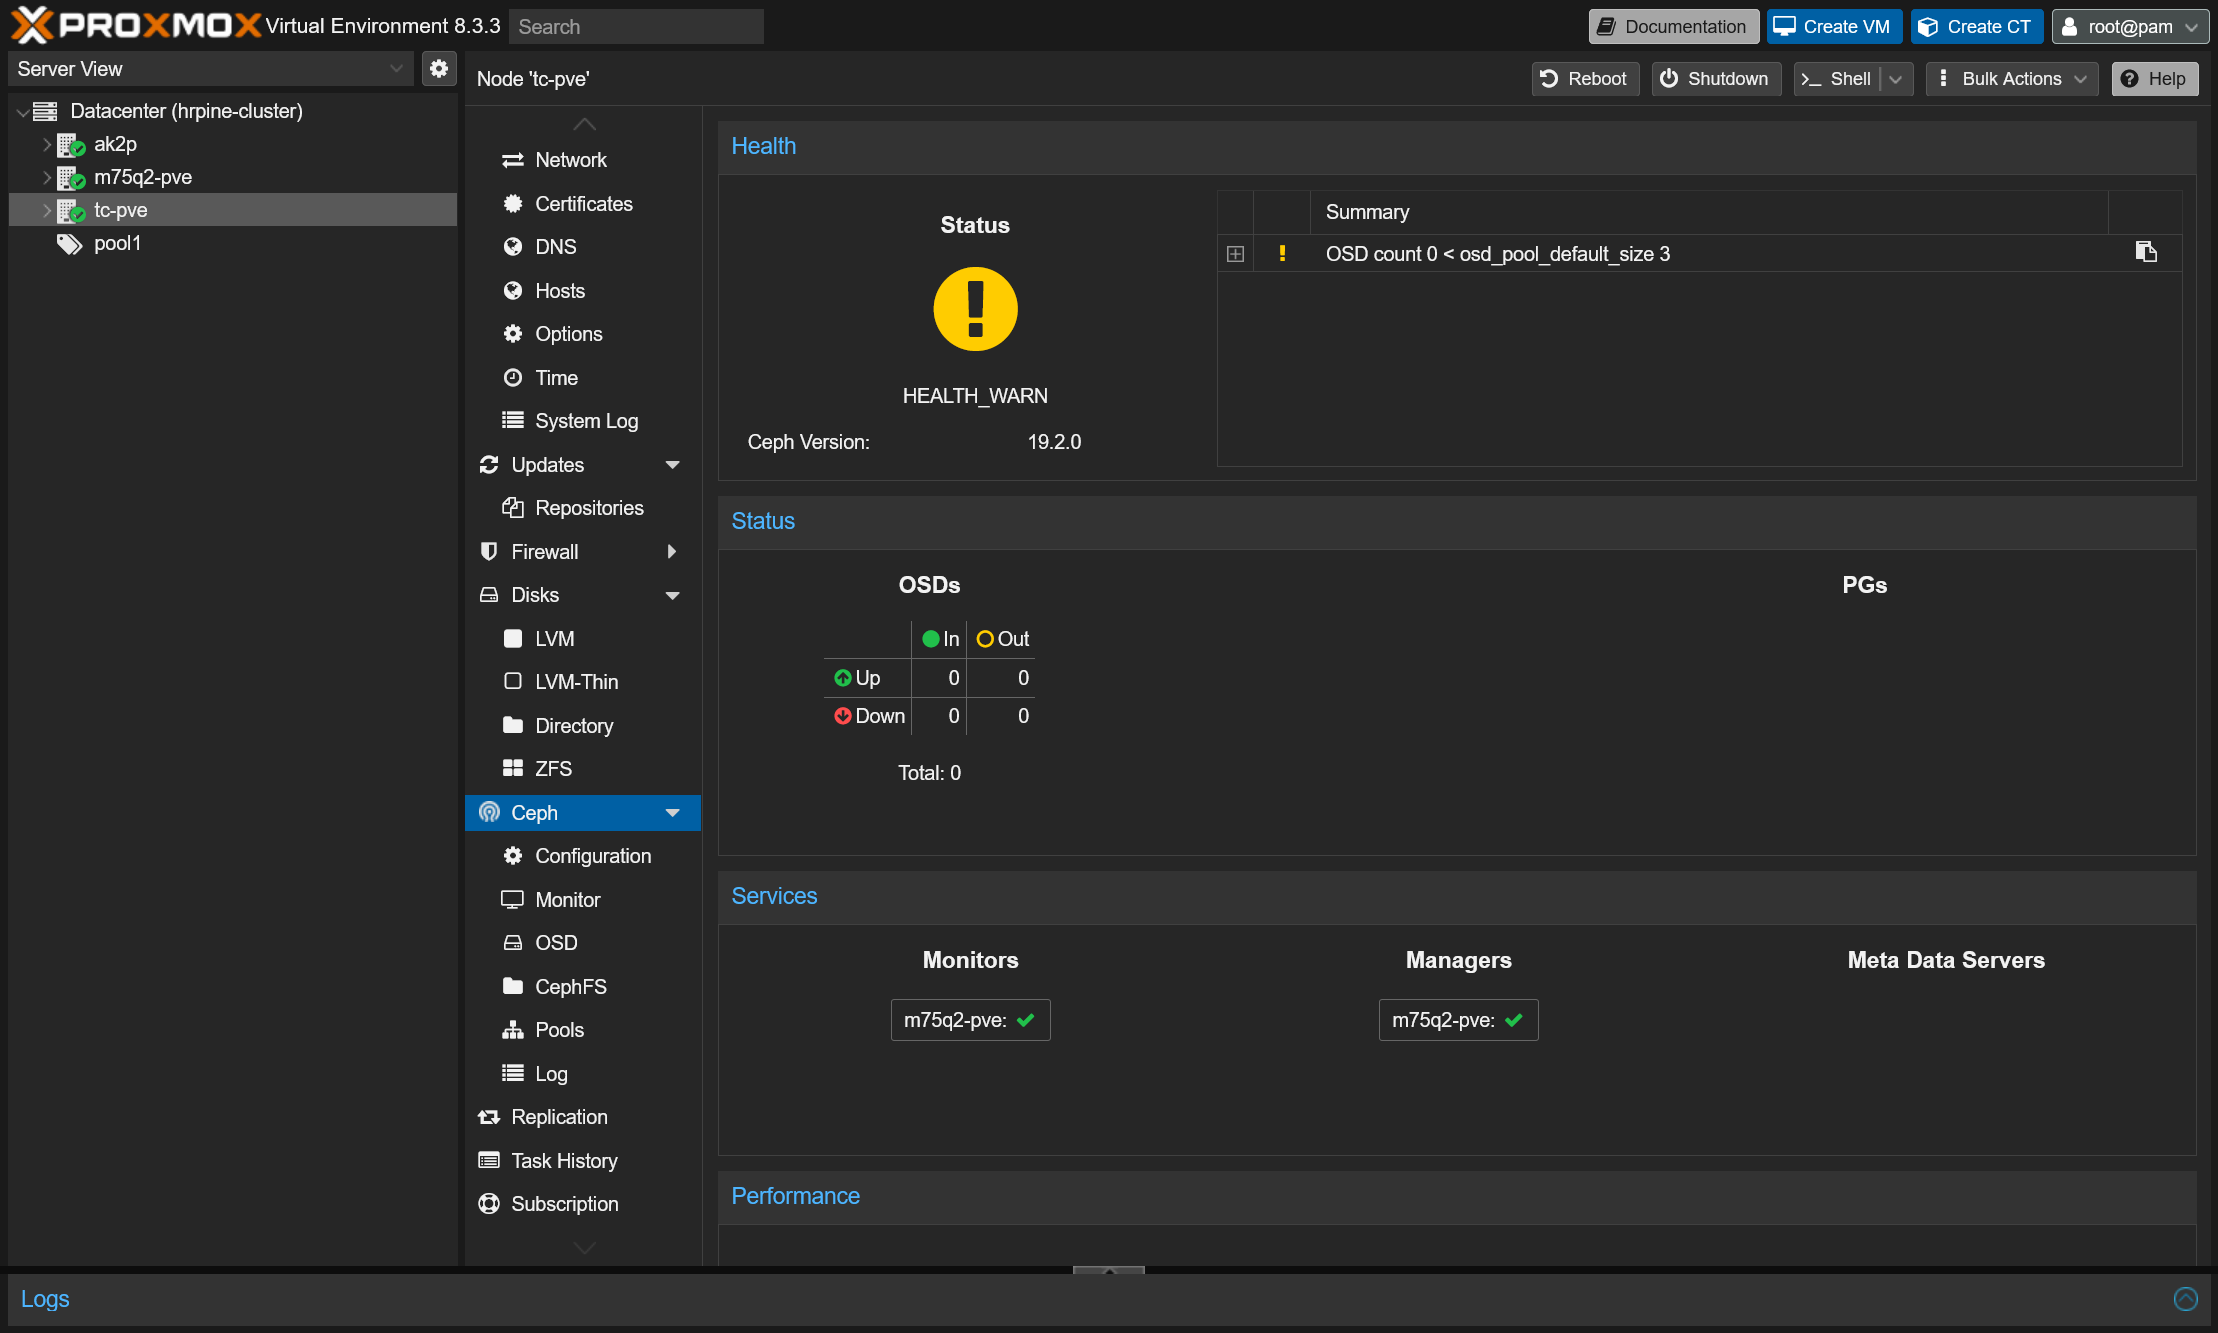Click the Shutdown button
Image resolution: width=2218 pixels, height=1333 pixels.
click(1716, 79)
